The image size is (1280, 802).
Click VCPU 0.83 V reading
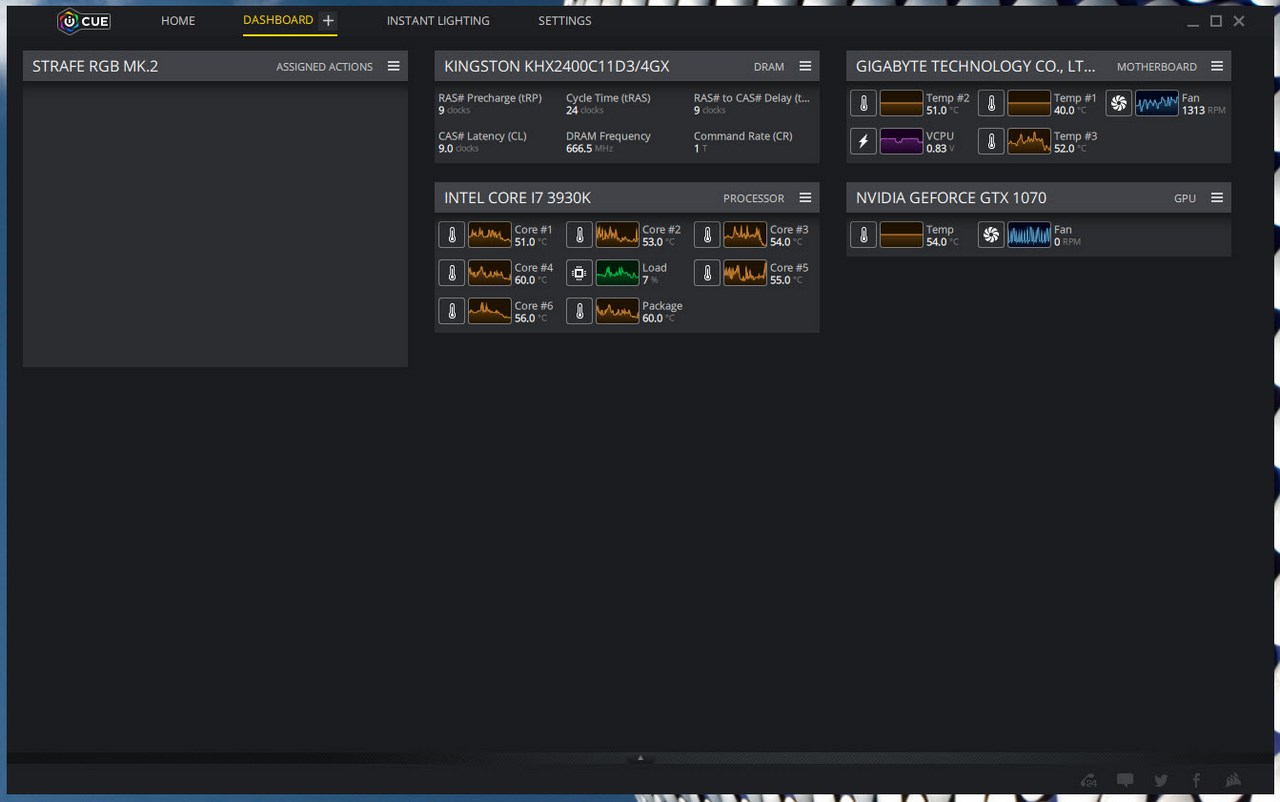pos(940,142)
